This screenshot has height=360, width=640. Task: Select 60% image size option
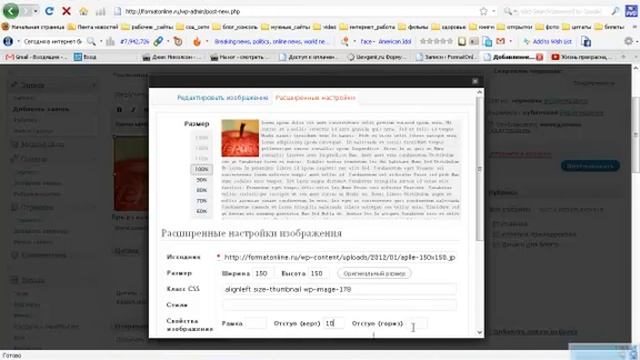pos(201,211)
